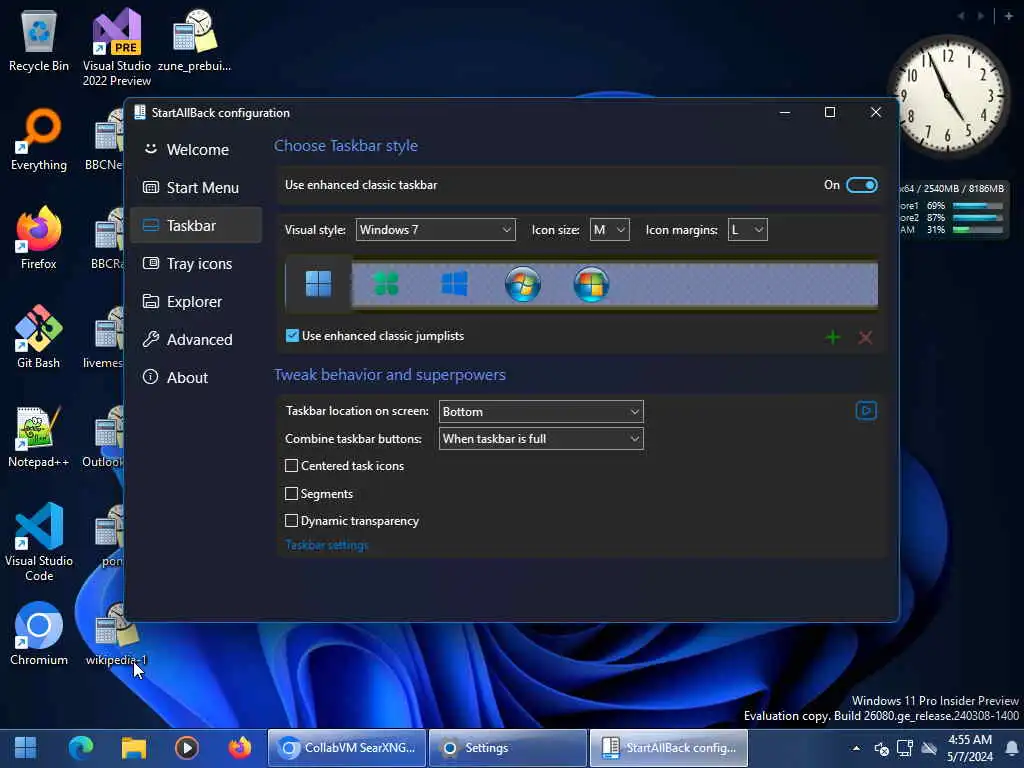This screenshot has height=768, width=1024.
Task: Switch to Settings window on taskbar
Action: point(507,748)
